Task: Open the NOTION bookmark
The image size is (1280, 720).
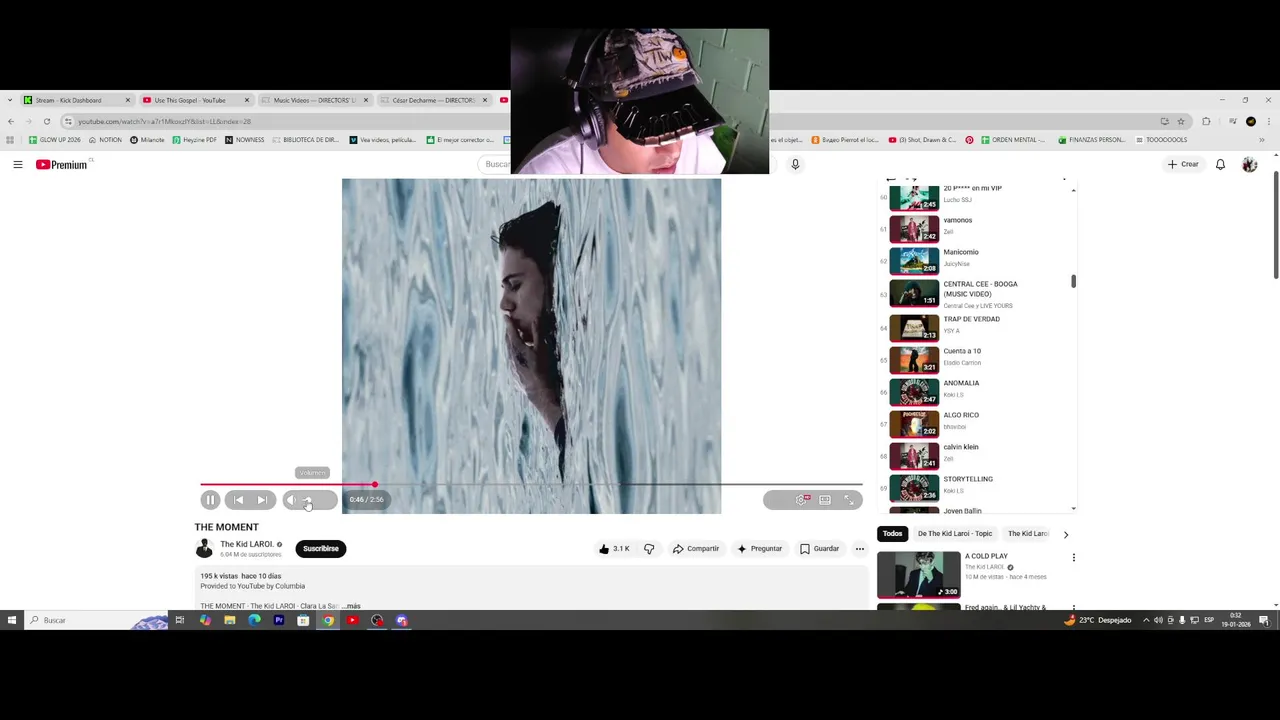Action: click(105, 140)
